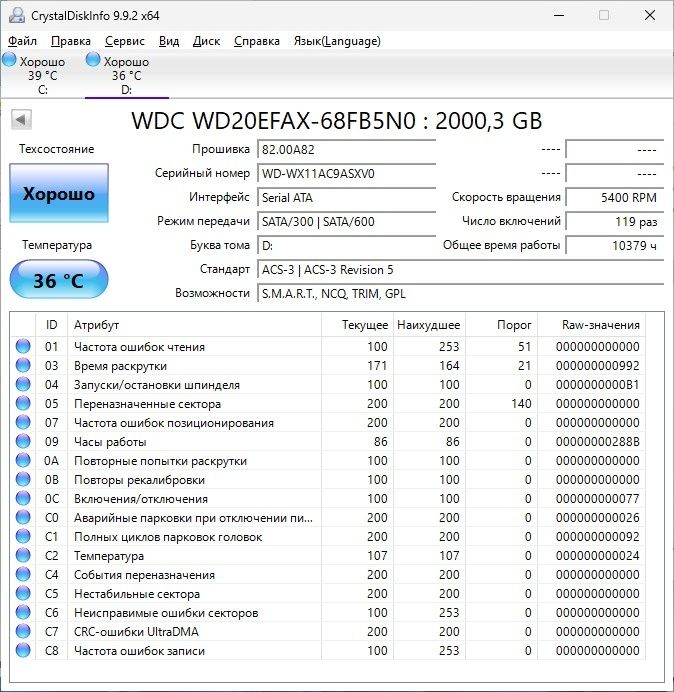Viewport: 674px width, 692px height.
Task: Click the previous disk arrow button
Action: pos(21,119)
